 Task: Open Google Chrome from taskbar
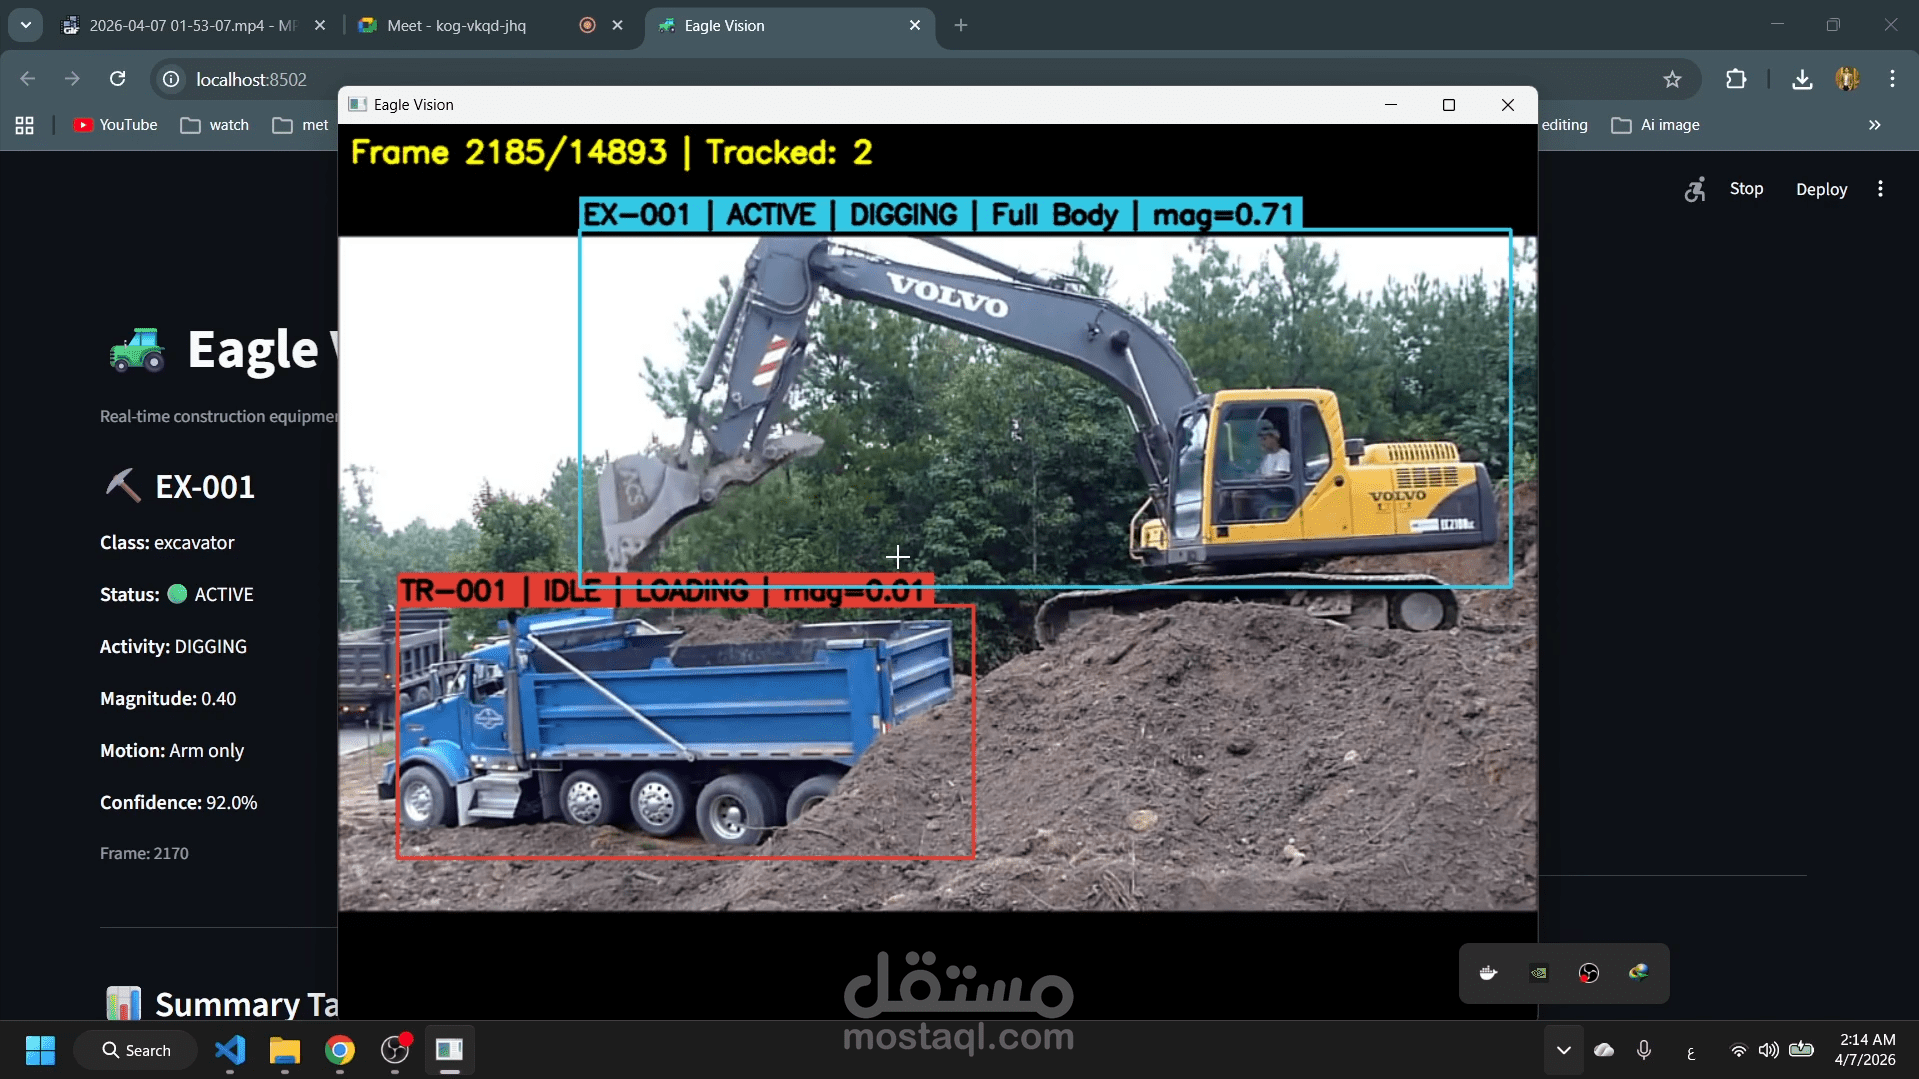(340, 1050)
